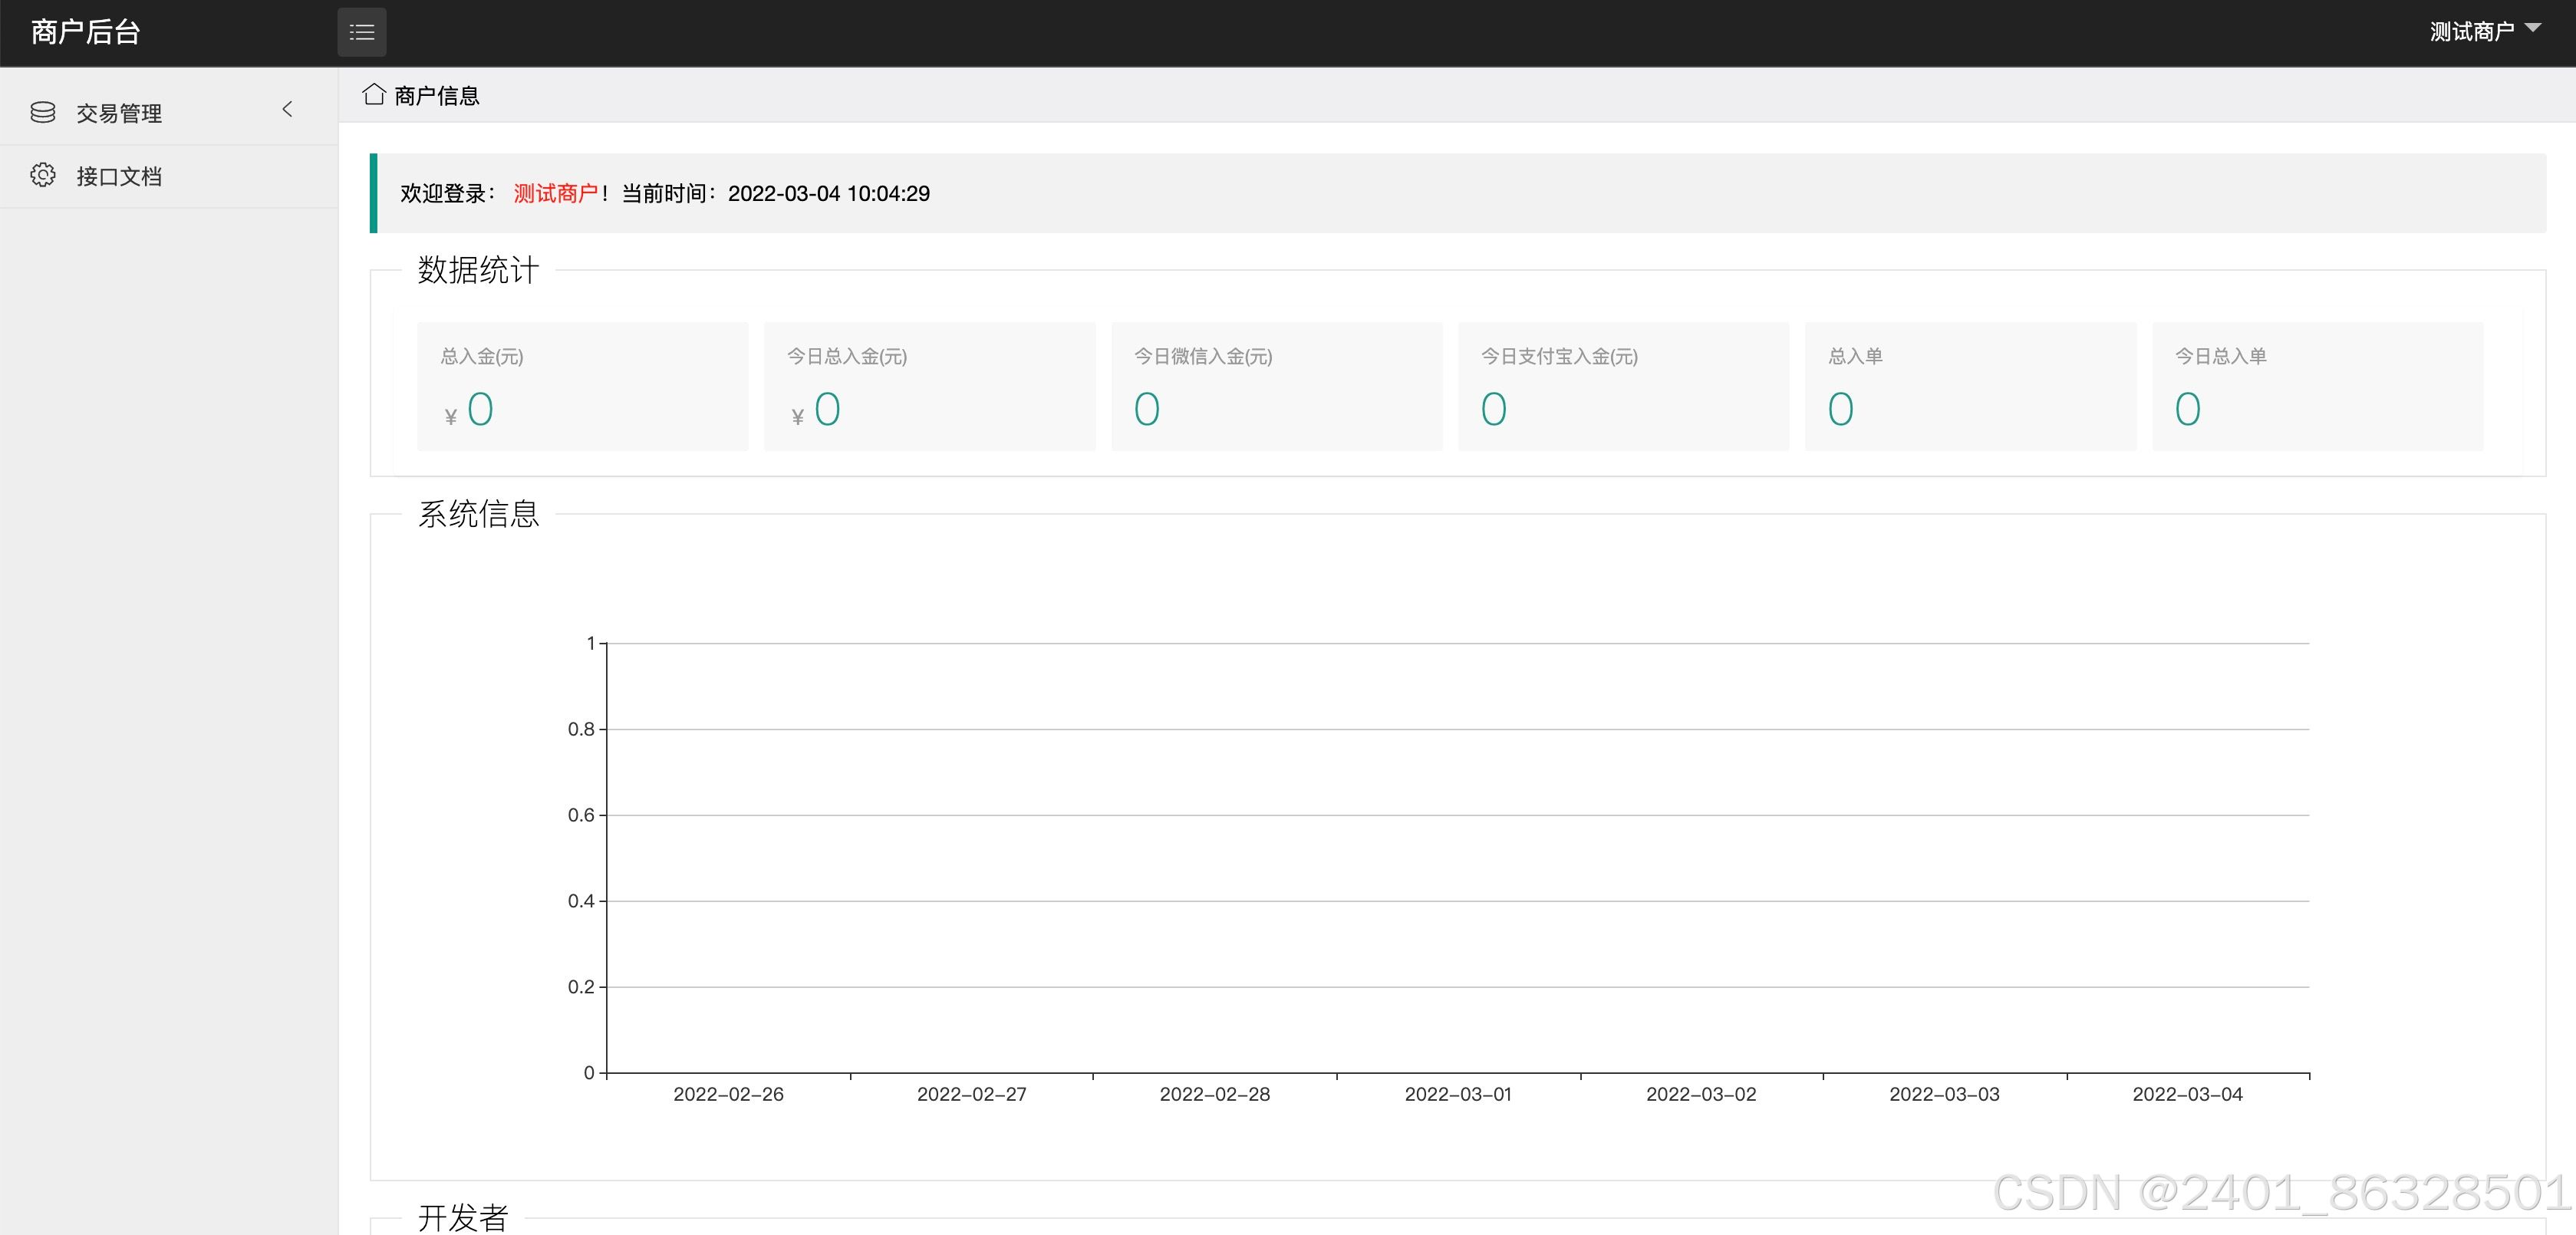2576x1235 pixels.
Task: Click the current time 2022-03-04 10:04:29
Action: (829, 193)
